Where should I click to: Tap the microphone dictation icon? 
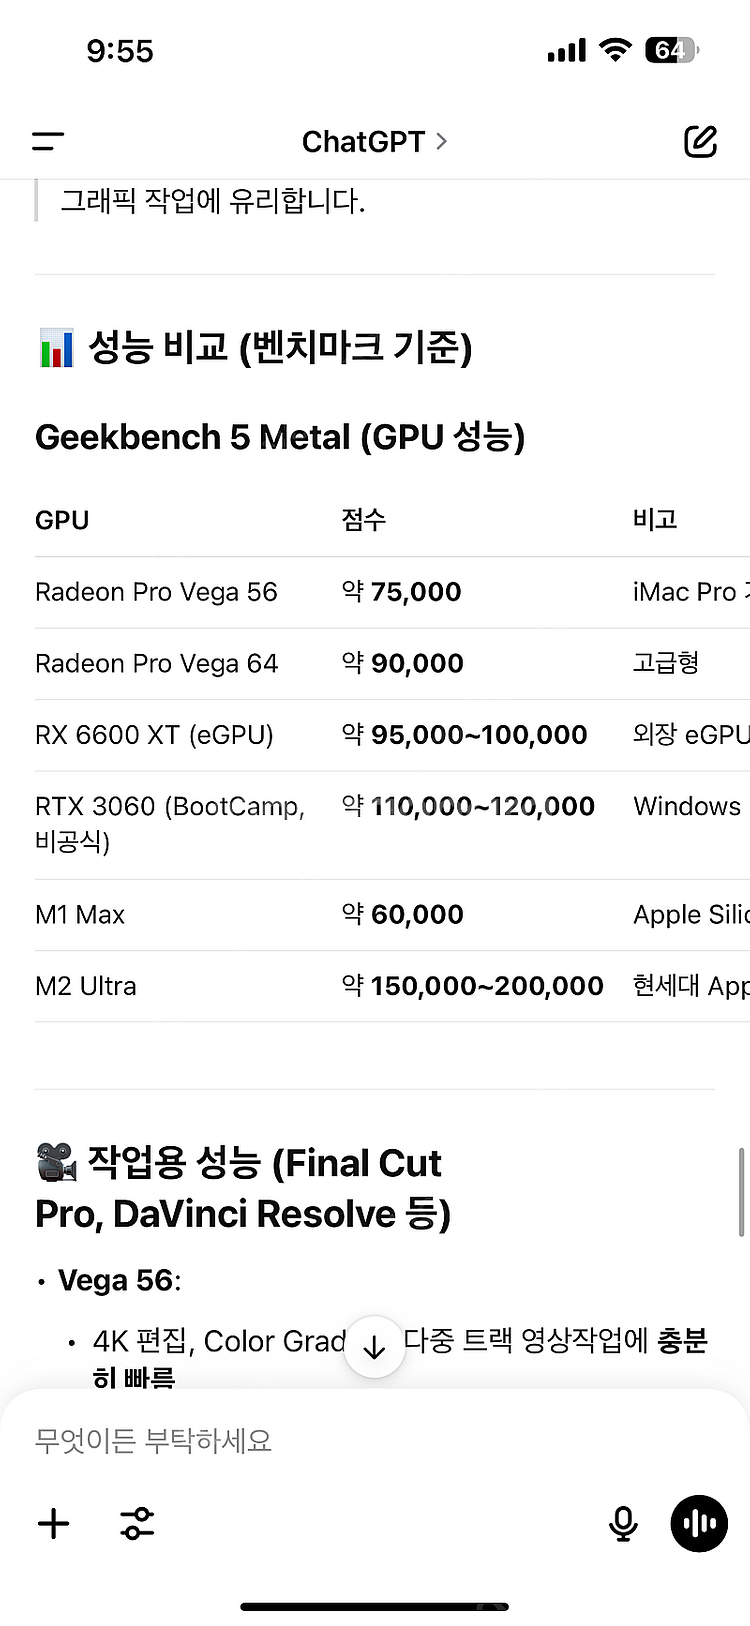pos(623,1523)
